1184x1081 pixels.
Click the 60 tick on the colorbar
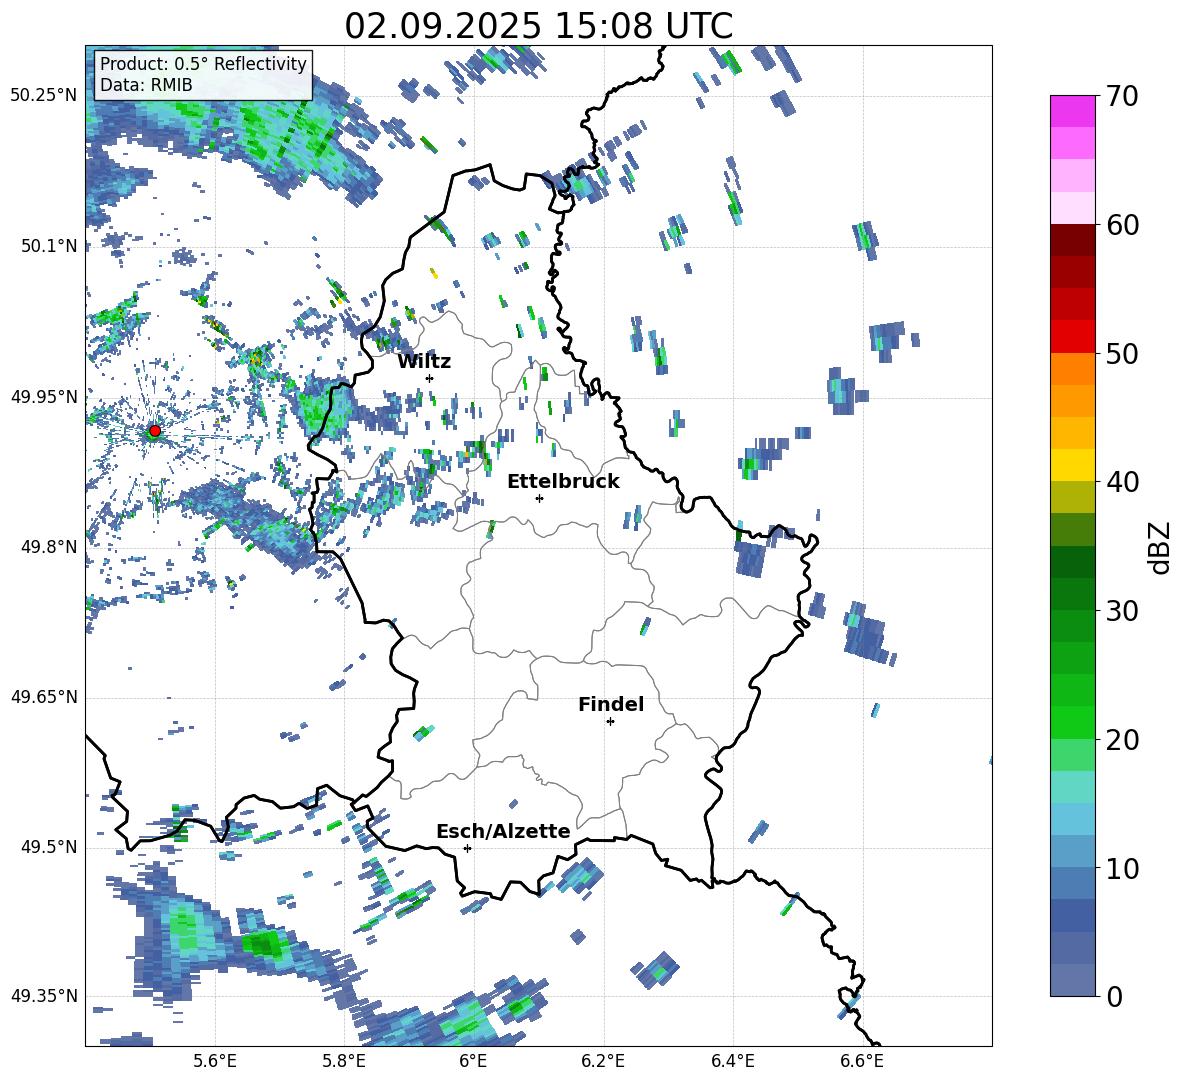click(1122, 225)
